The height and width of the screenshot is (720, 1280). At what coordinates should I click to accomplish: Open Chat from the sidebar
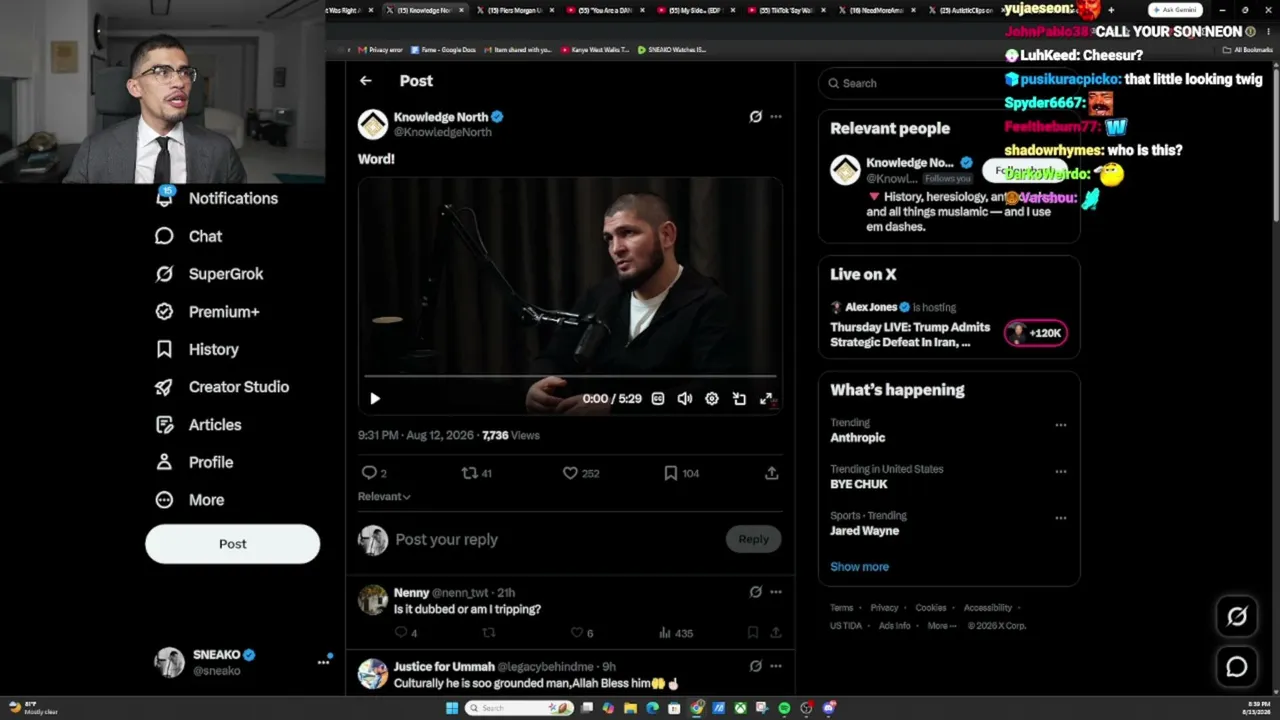189,236
